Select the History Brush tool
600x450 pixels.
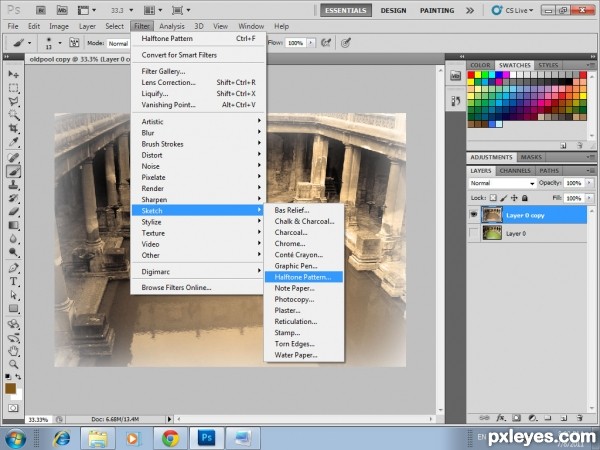pyautogui.click(x=13, y=198)
